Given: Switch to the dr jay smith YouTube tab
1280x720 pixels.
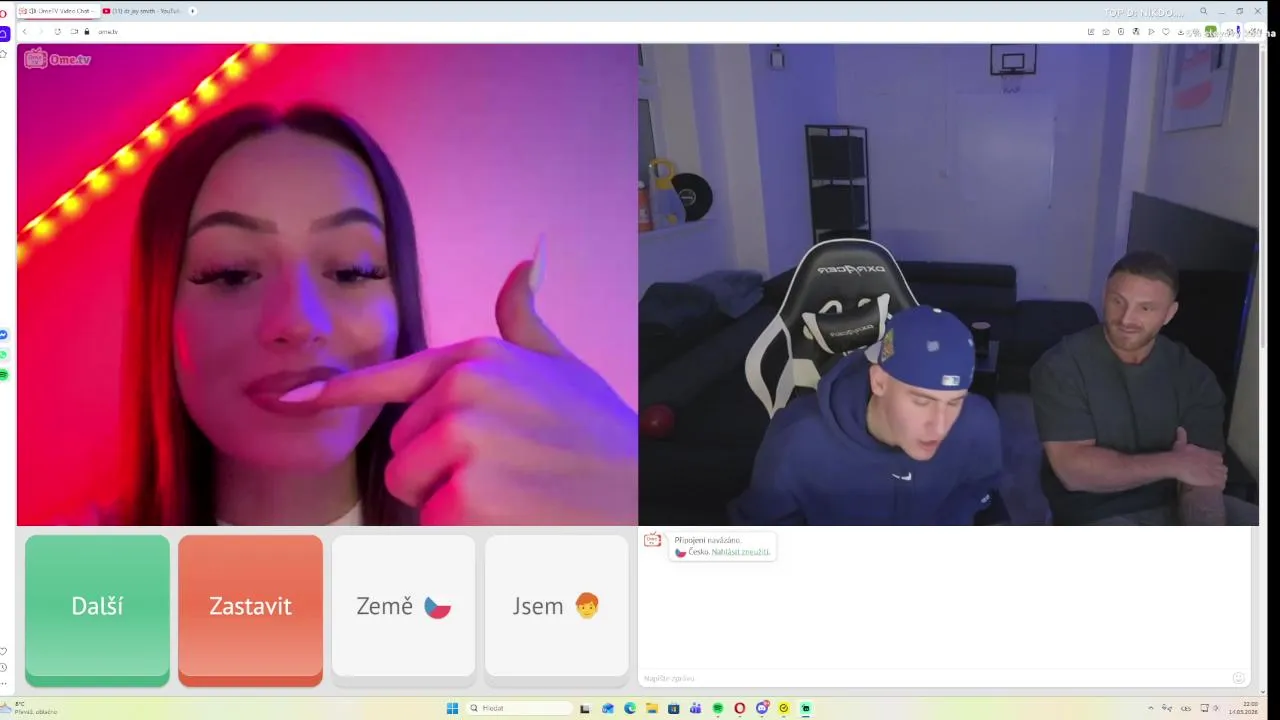Looking at the screenshot, I should 142,11.
